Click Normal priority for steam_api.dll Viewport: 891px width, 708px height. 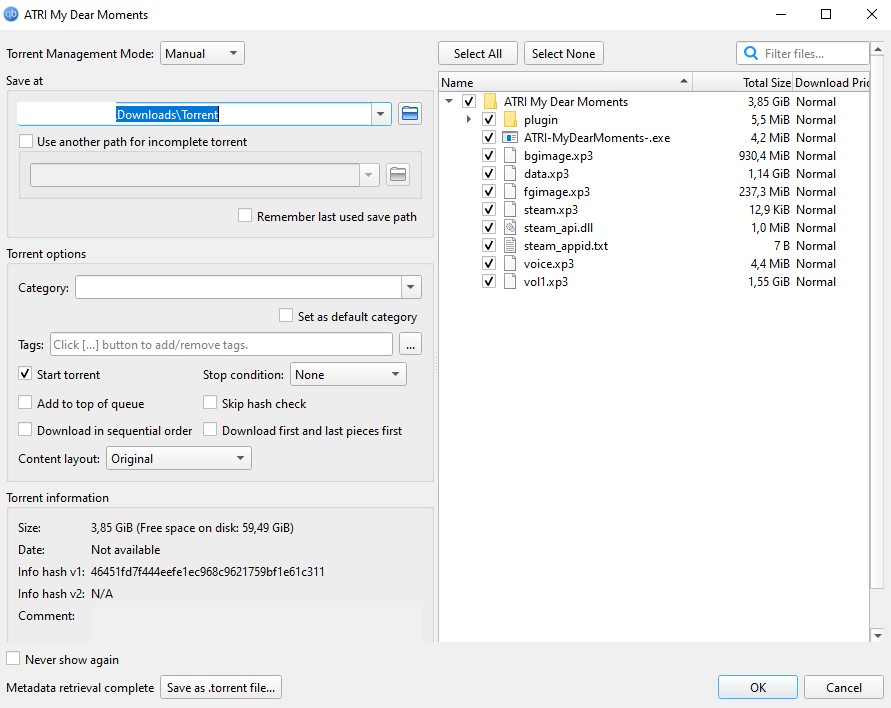pyautogui.click(x=816, y=228)
